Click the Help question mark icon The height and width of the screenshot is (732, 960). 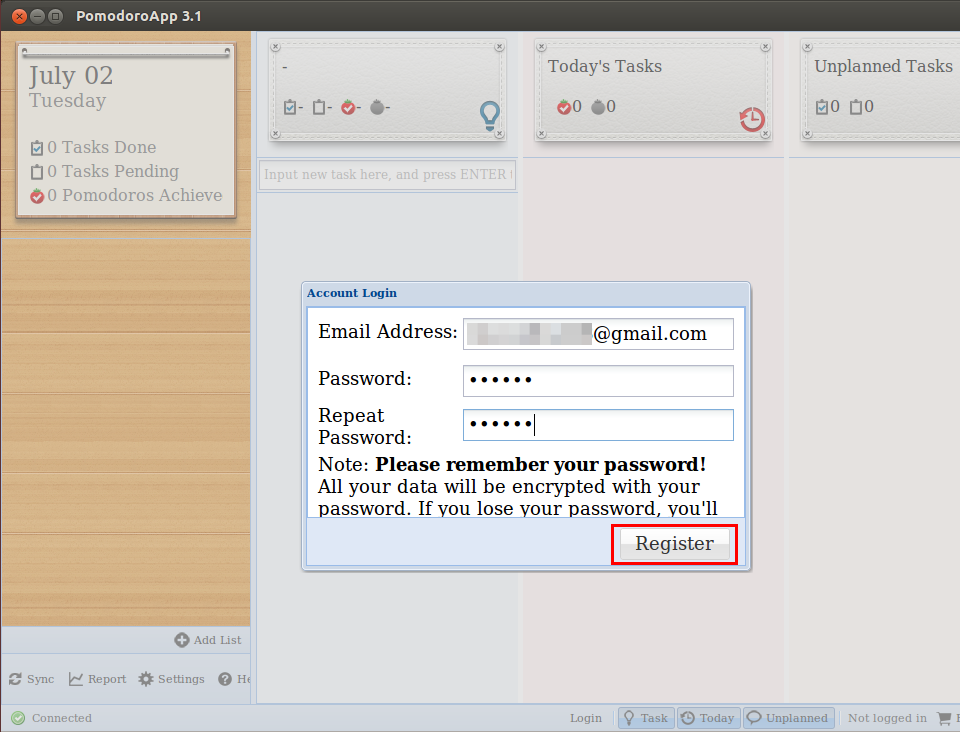(x=225, y=679)
